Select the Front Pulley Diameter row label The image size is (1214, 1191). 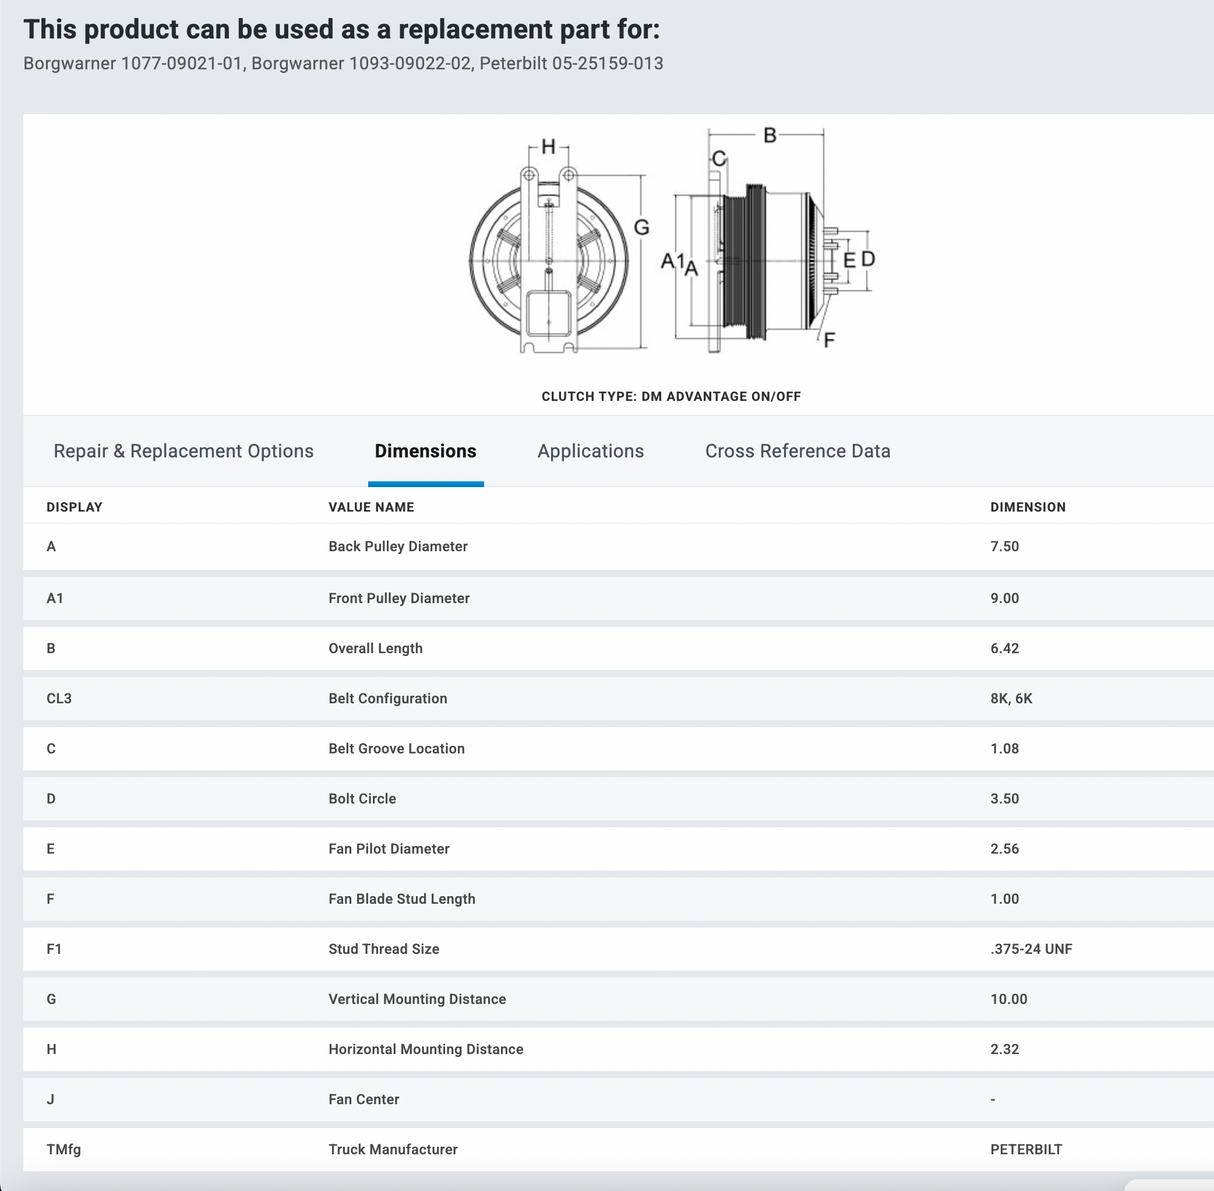point(399,598)
